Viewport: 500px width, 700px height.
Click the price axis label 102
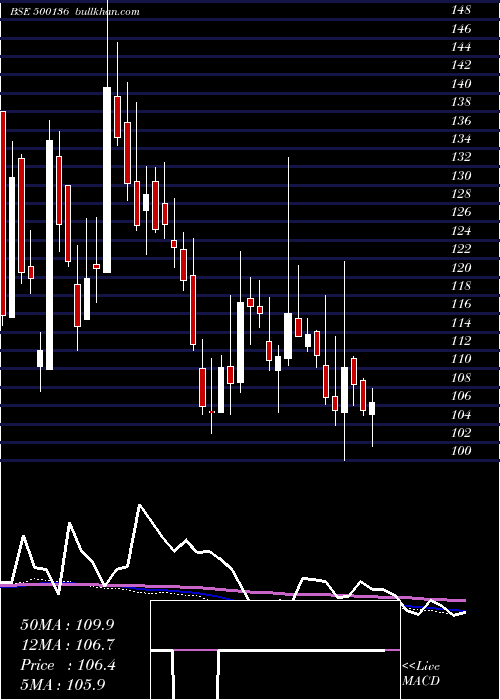point(461,433)
